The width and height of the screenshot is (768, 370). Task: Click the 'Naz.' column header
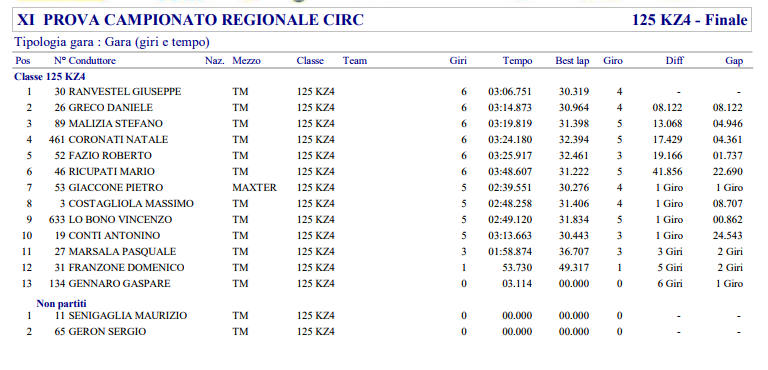pyautogui.click(x=215, y=61)
